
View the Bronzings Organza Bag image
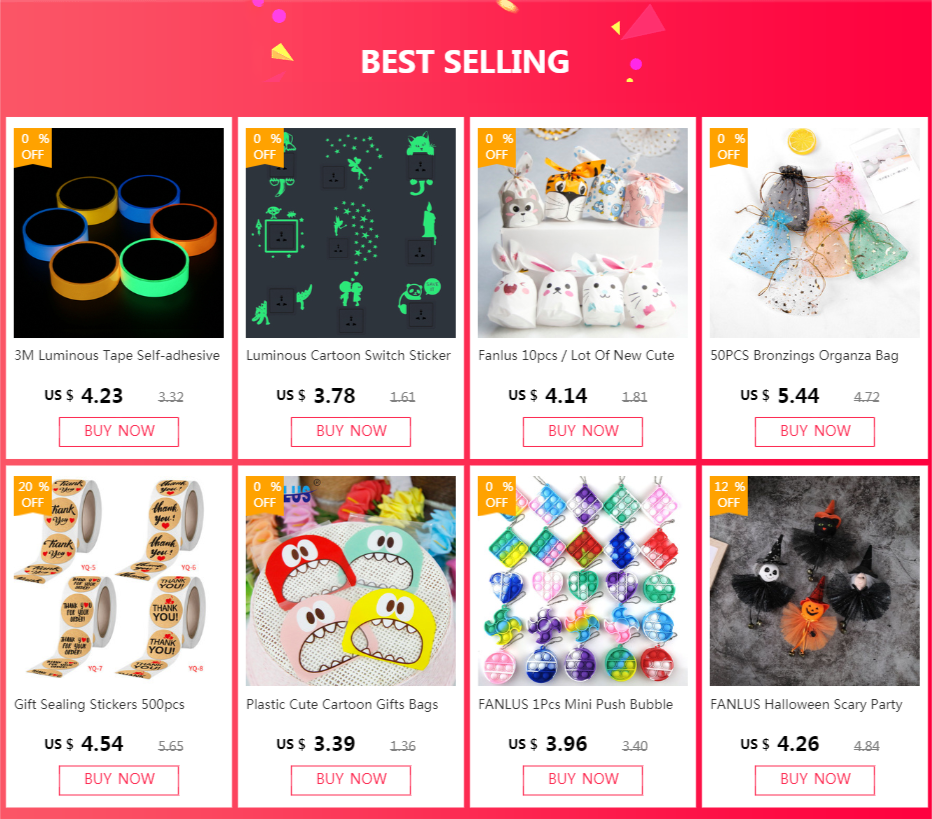tap(815, 233)
